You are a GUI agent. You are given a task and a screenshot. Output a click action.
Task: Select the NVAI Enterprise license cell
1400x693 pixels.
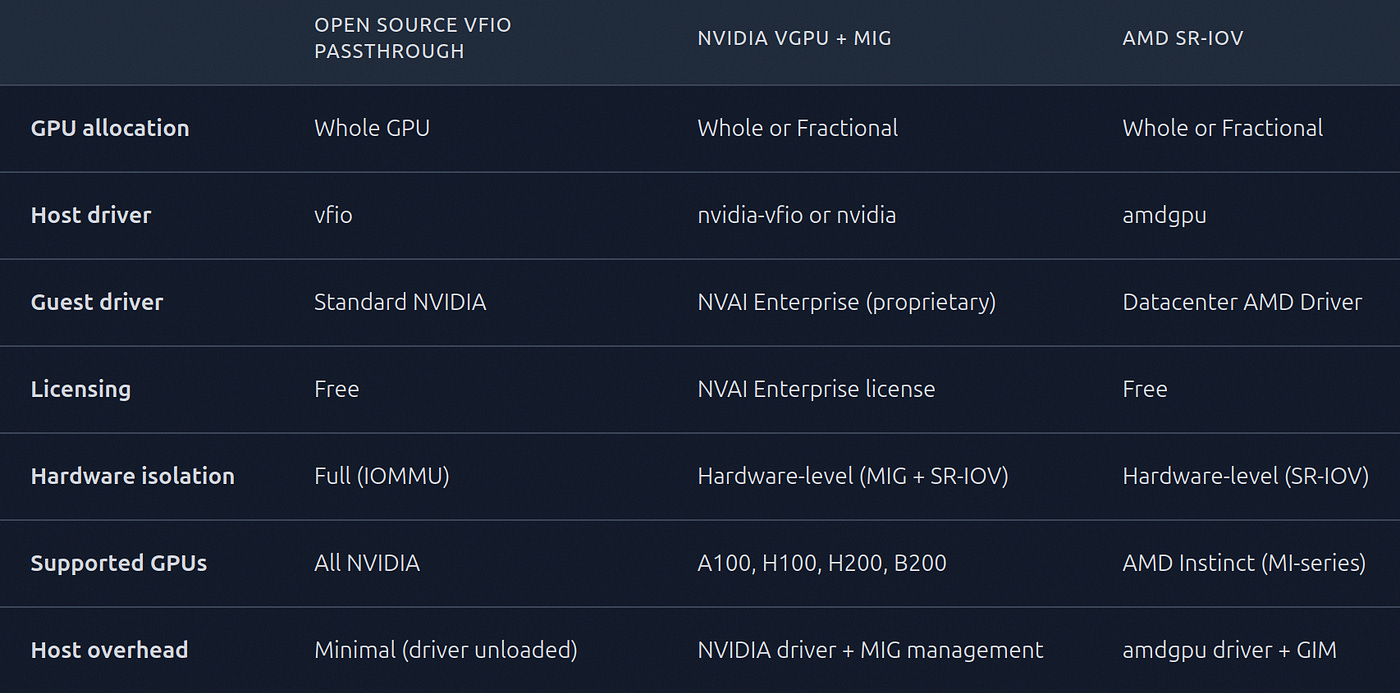click(x=816, y=389)
